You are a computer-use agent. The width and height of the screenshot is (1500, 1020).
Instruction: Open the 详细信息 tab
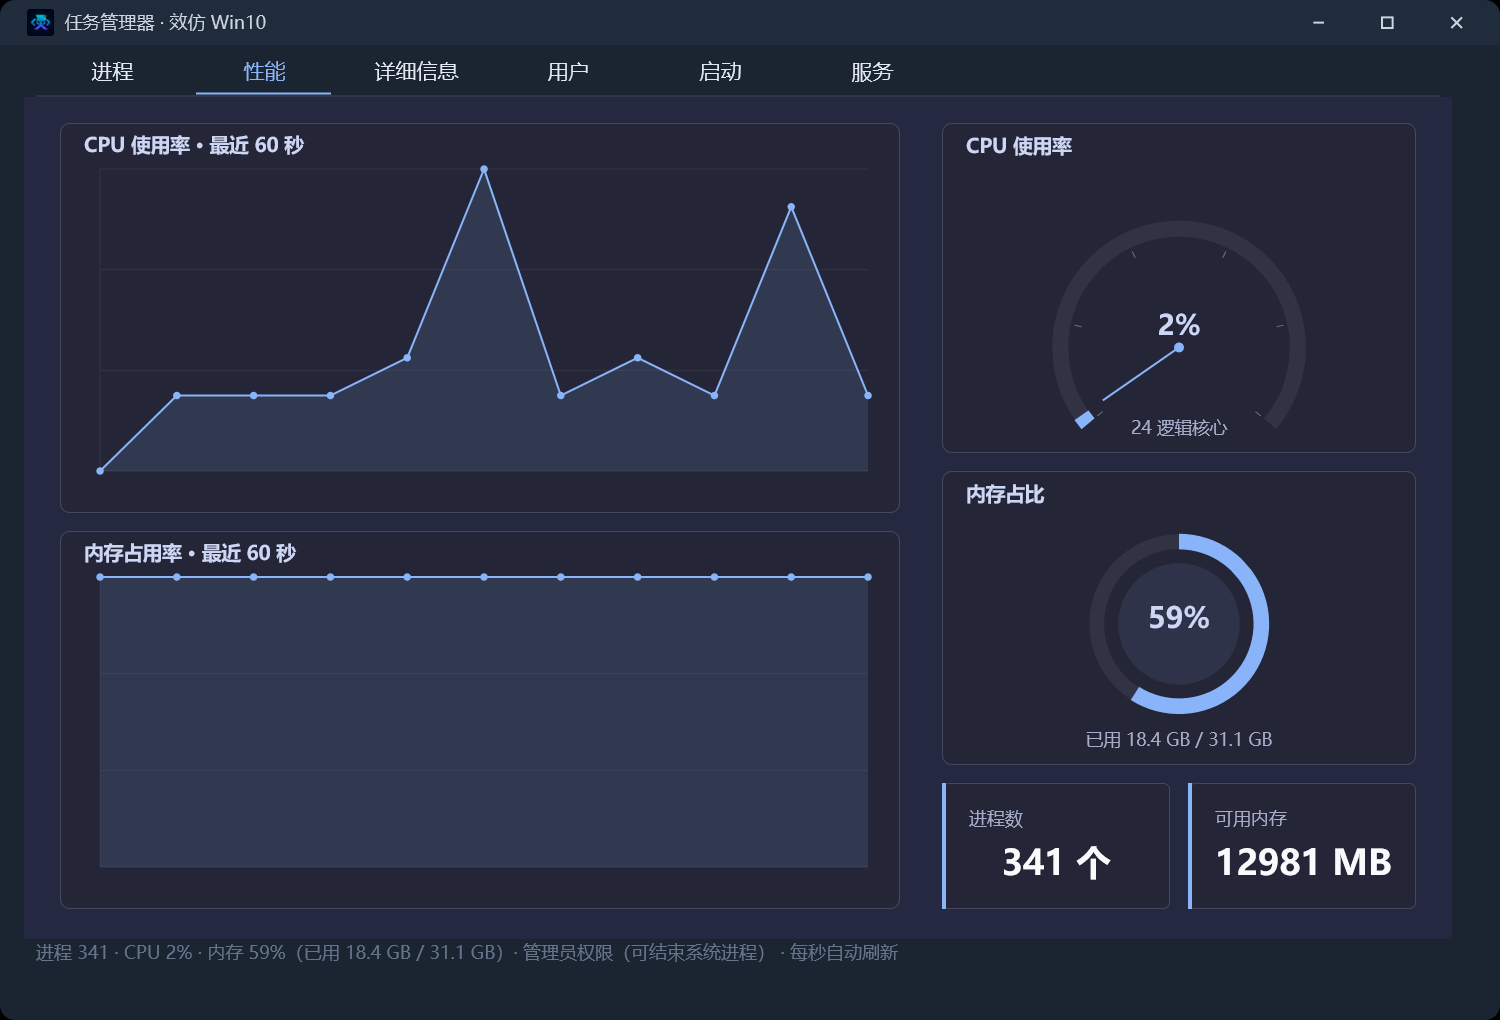point(416,72)
